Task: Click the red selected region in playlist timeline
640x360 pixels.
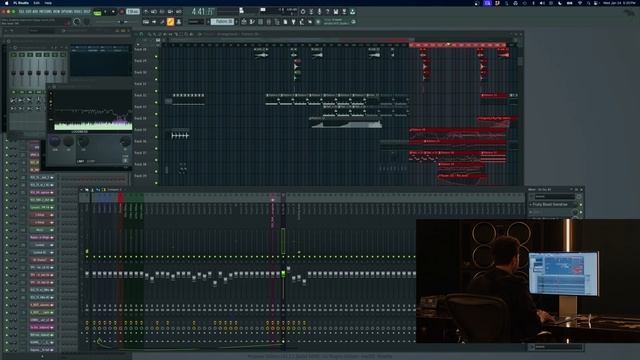Action: coord(458,45)
